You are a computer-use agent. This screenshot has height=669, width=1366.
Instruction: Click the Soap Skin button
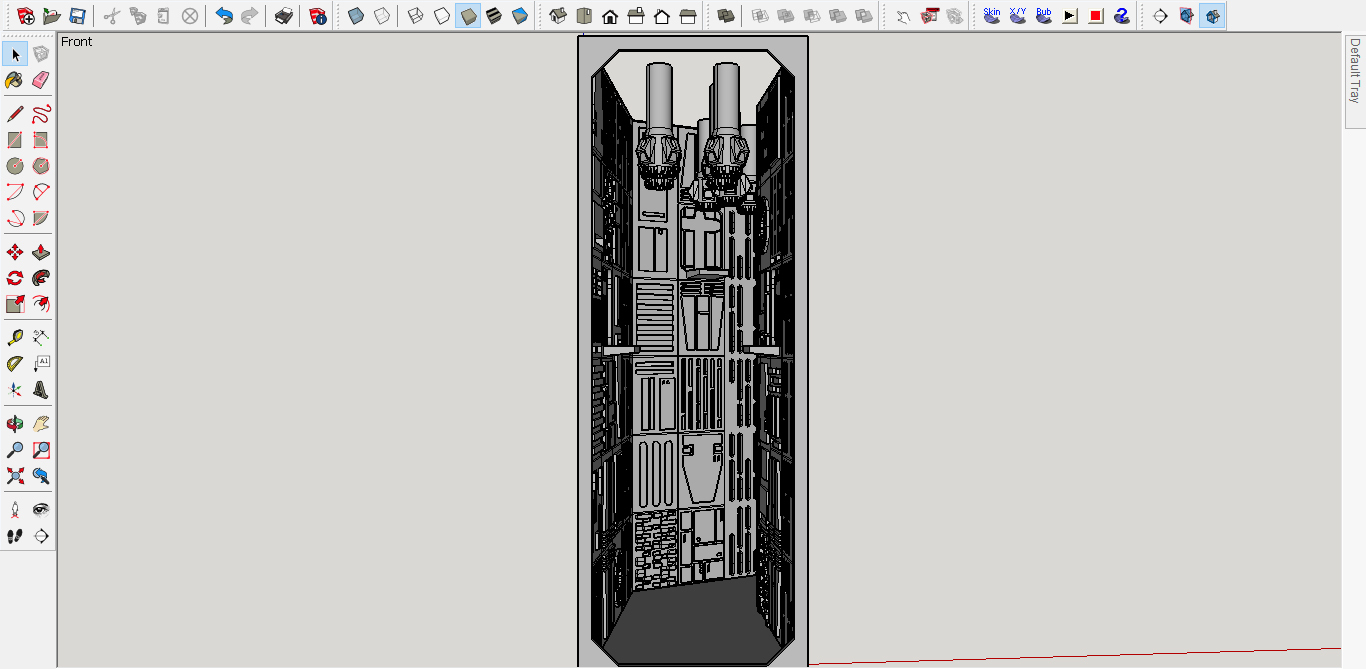(992, 16)
